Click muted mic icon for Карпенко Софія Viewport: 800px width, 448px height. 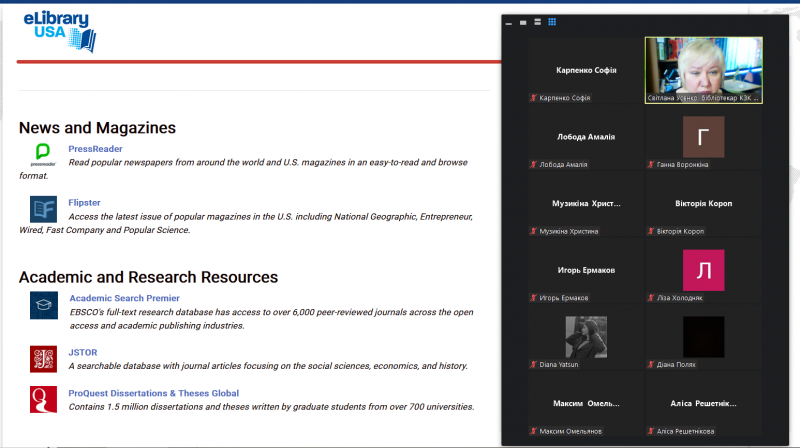(x=534, y=98)
